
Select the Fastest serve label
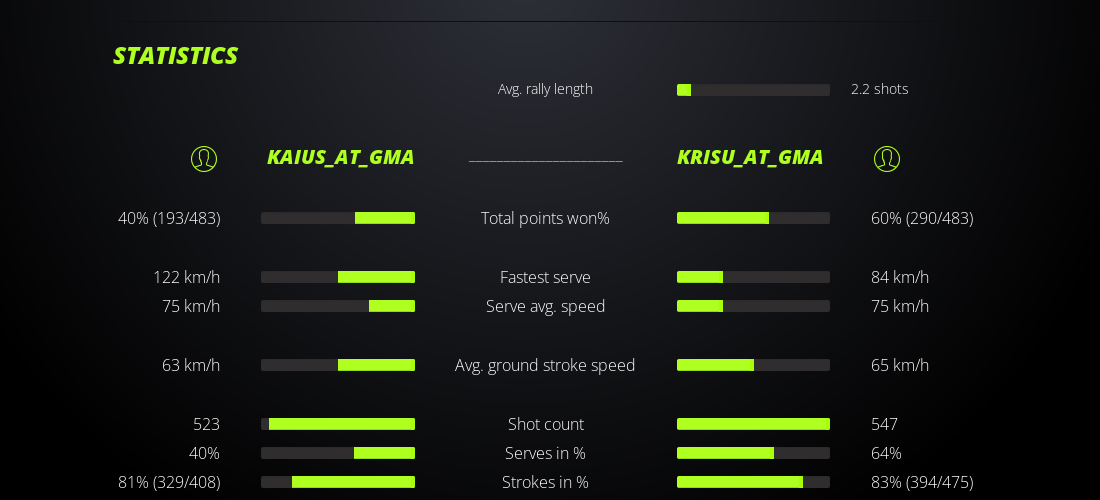(x=545, y=277)
